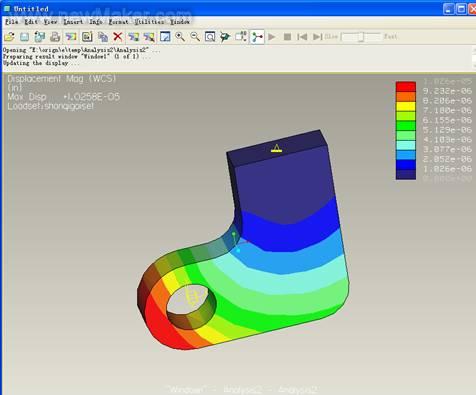476x395 pixels.
Task: Click the step back animation button
Action: pyautogui.click(x=302, y=37)
